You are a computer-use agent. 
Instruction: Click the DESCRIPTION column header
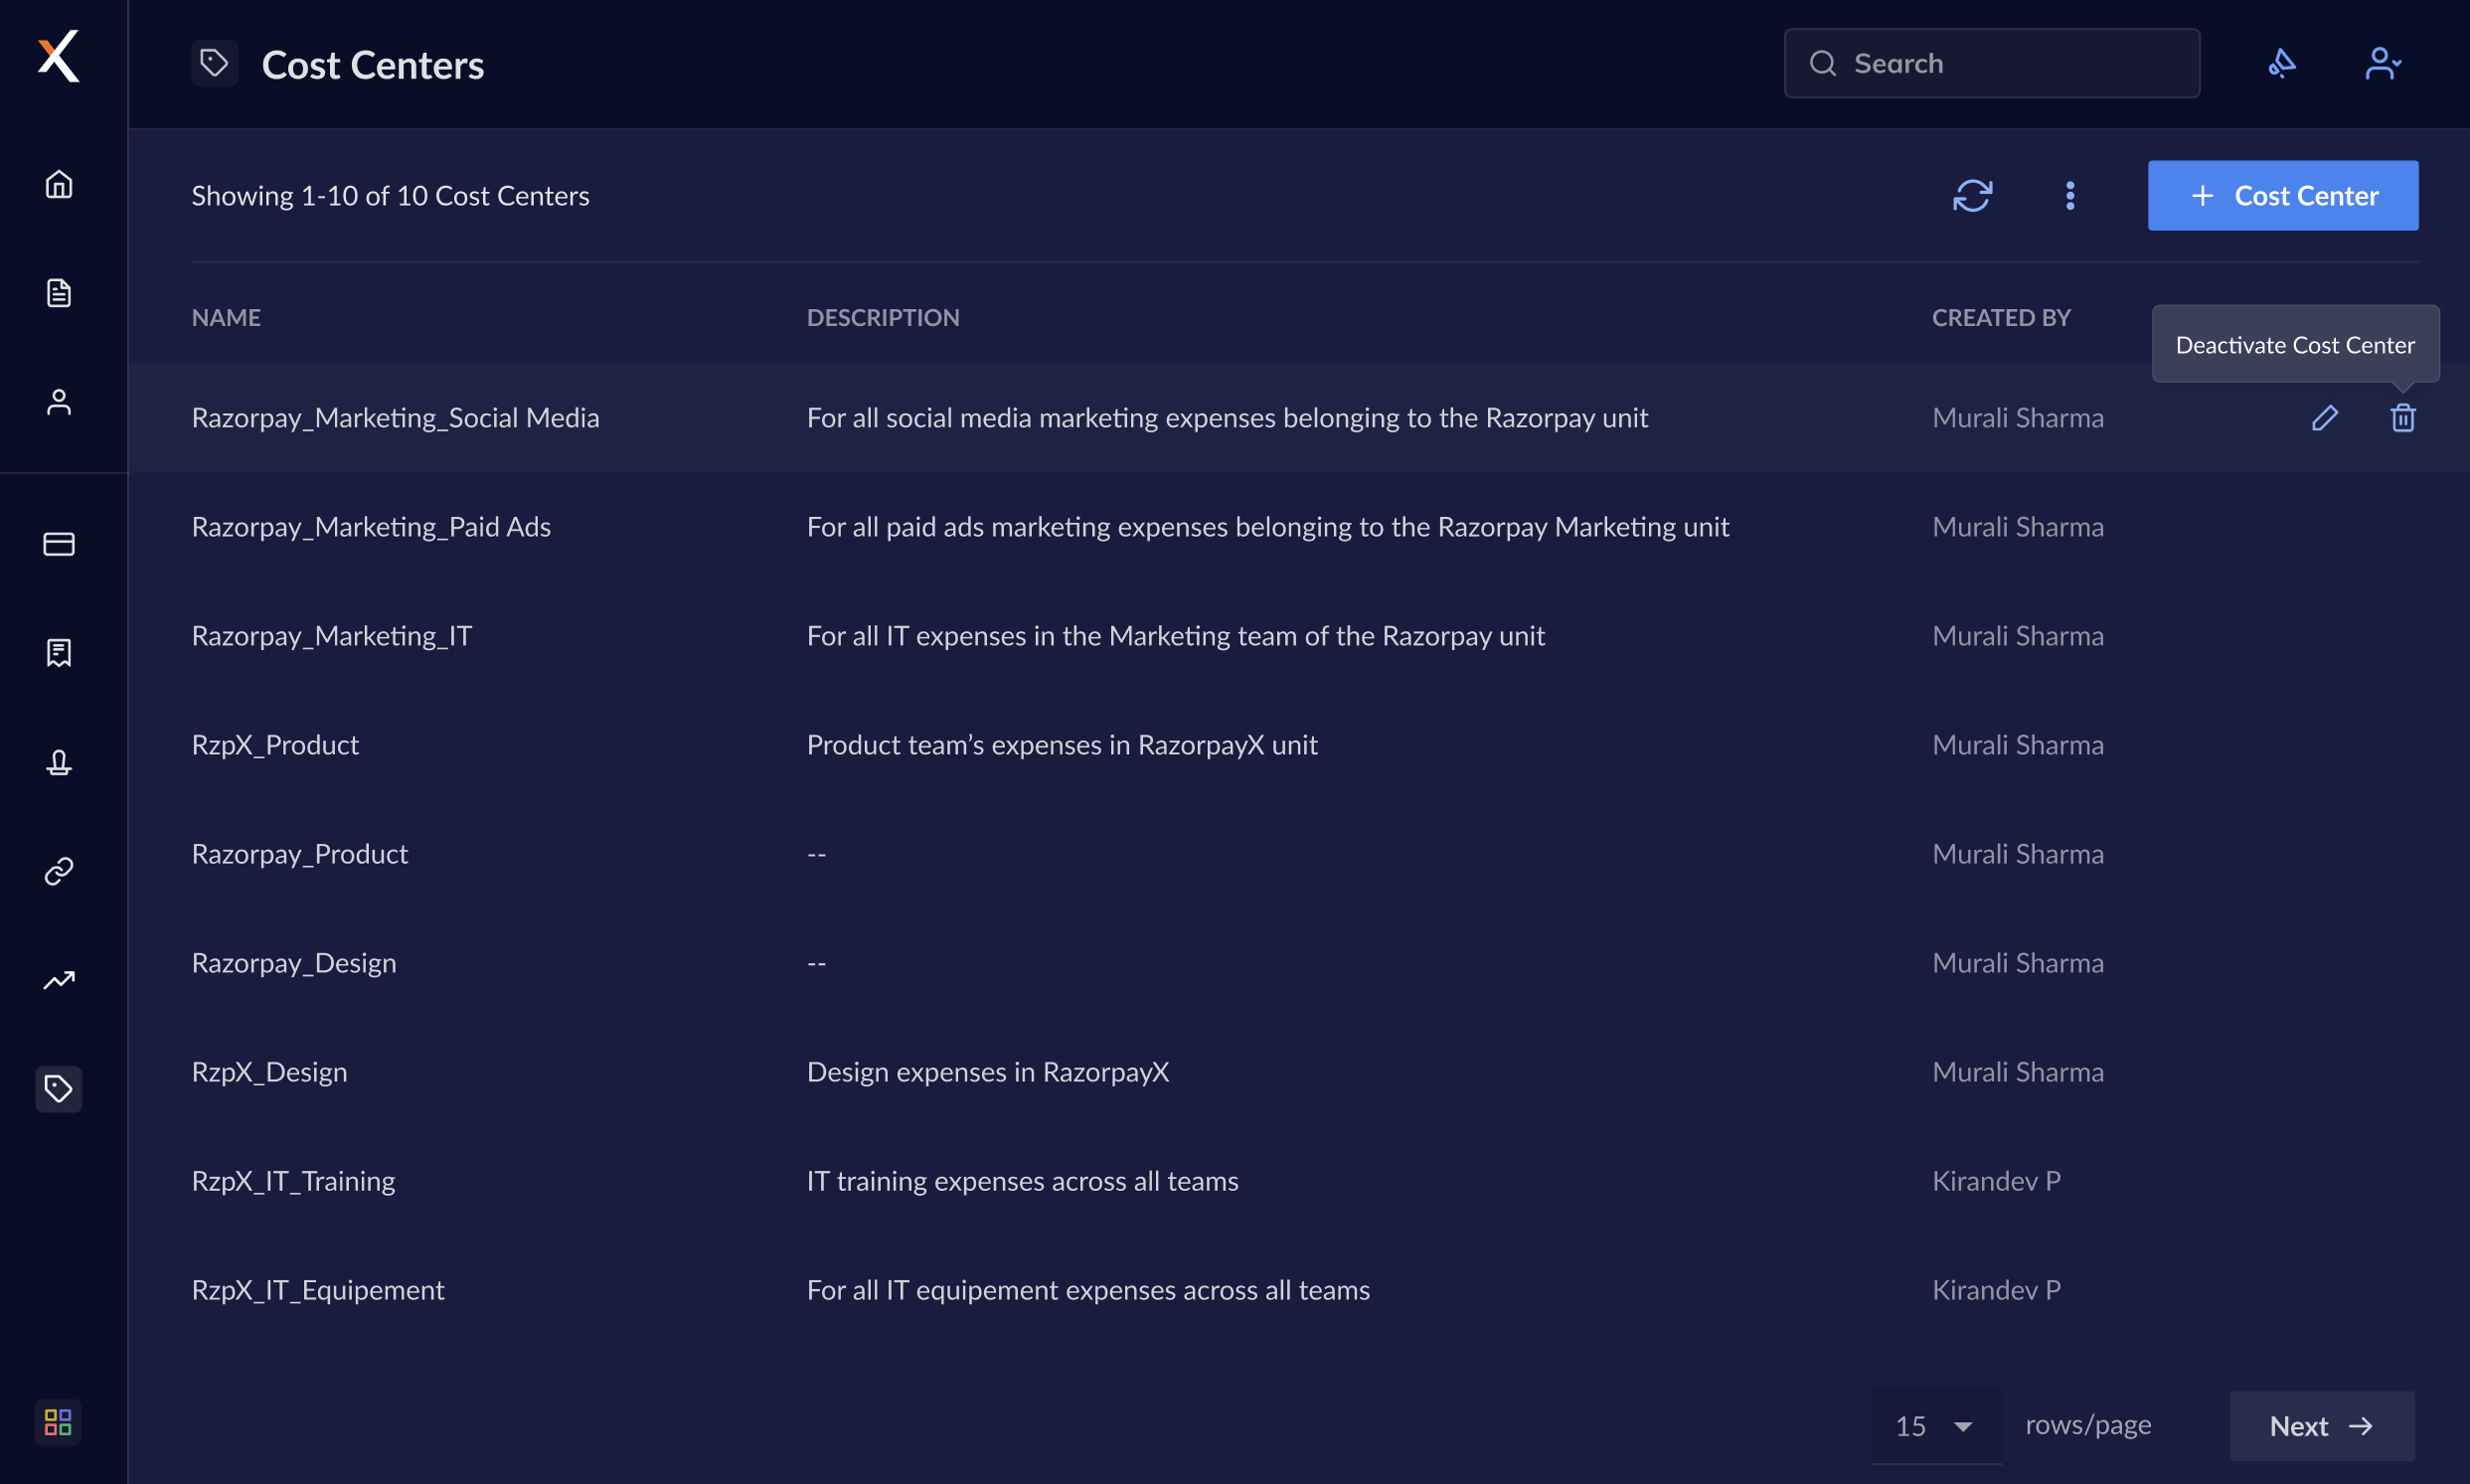tap(883, 318)
